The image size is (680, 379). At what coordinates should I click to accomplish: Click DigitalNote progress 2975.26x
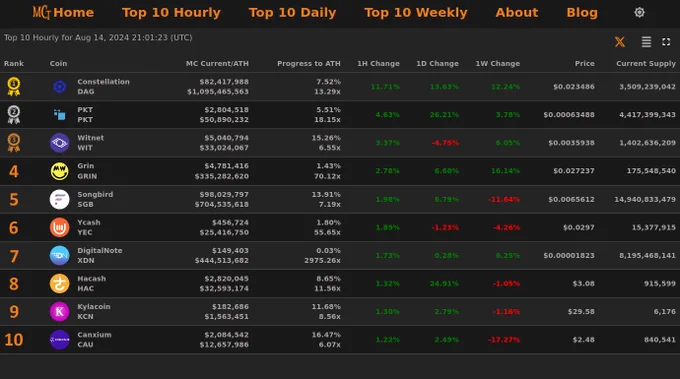pyautogui.click(x=322, y=261)
